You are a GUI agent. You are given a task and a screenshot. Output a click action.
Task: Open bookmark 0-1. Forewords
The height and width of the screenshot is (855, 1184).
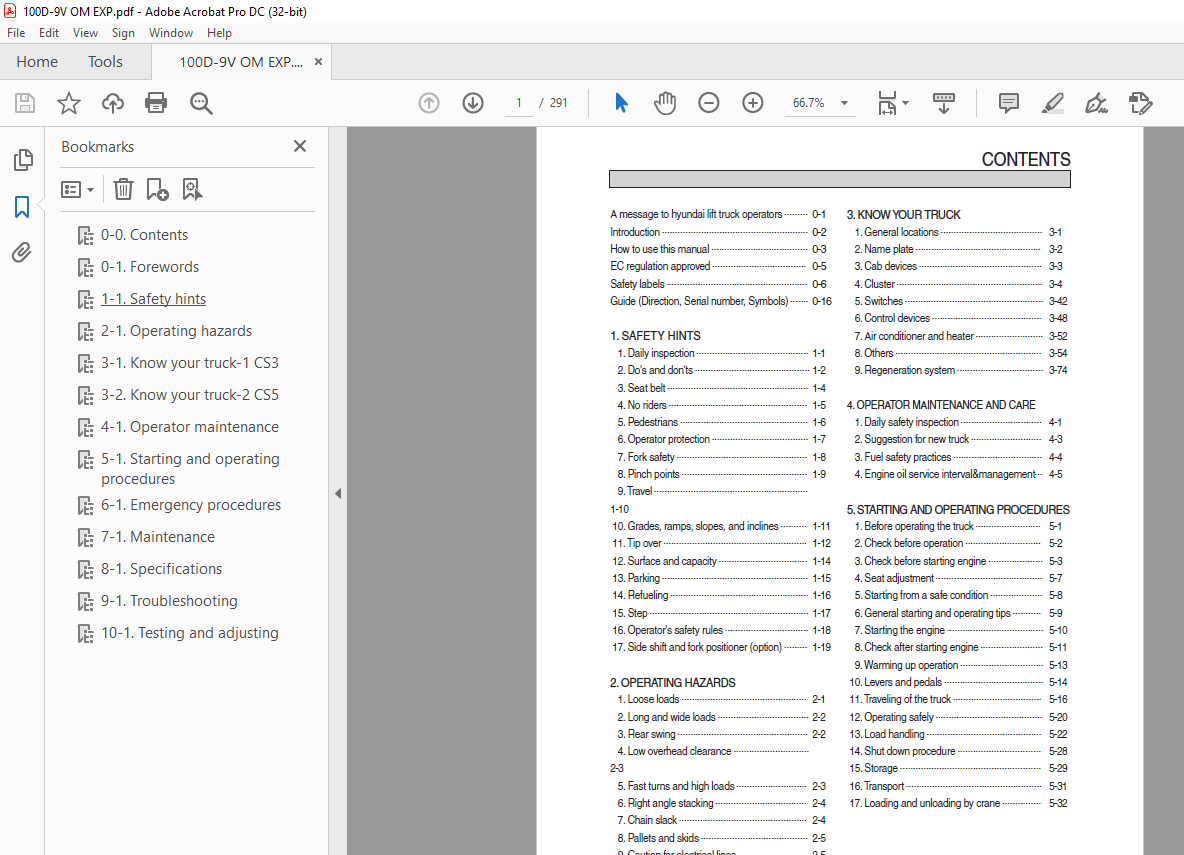[x=150, y=267]
